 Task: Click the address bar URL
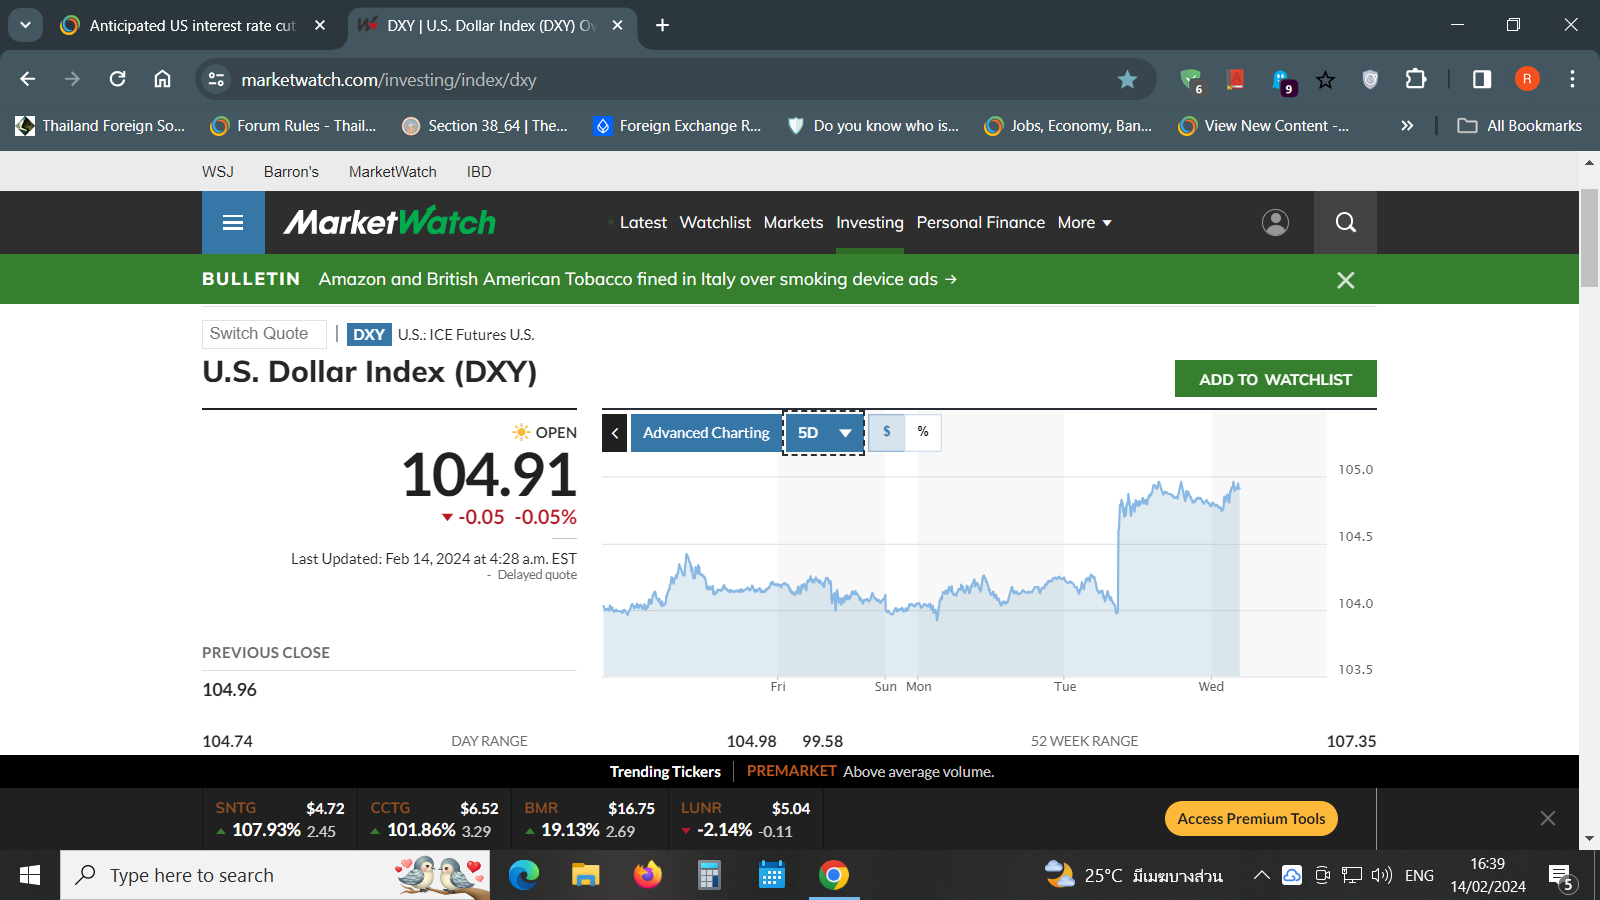click(389, 79)
